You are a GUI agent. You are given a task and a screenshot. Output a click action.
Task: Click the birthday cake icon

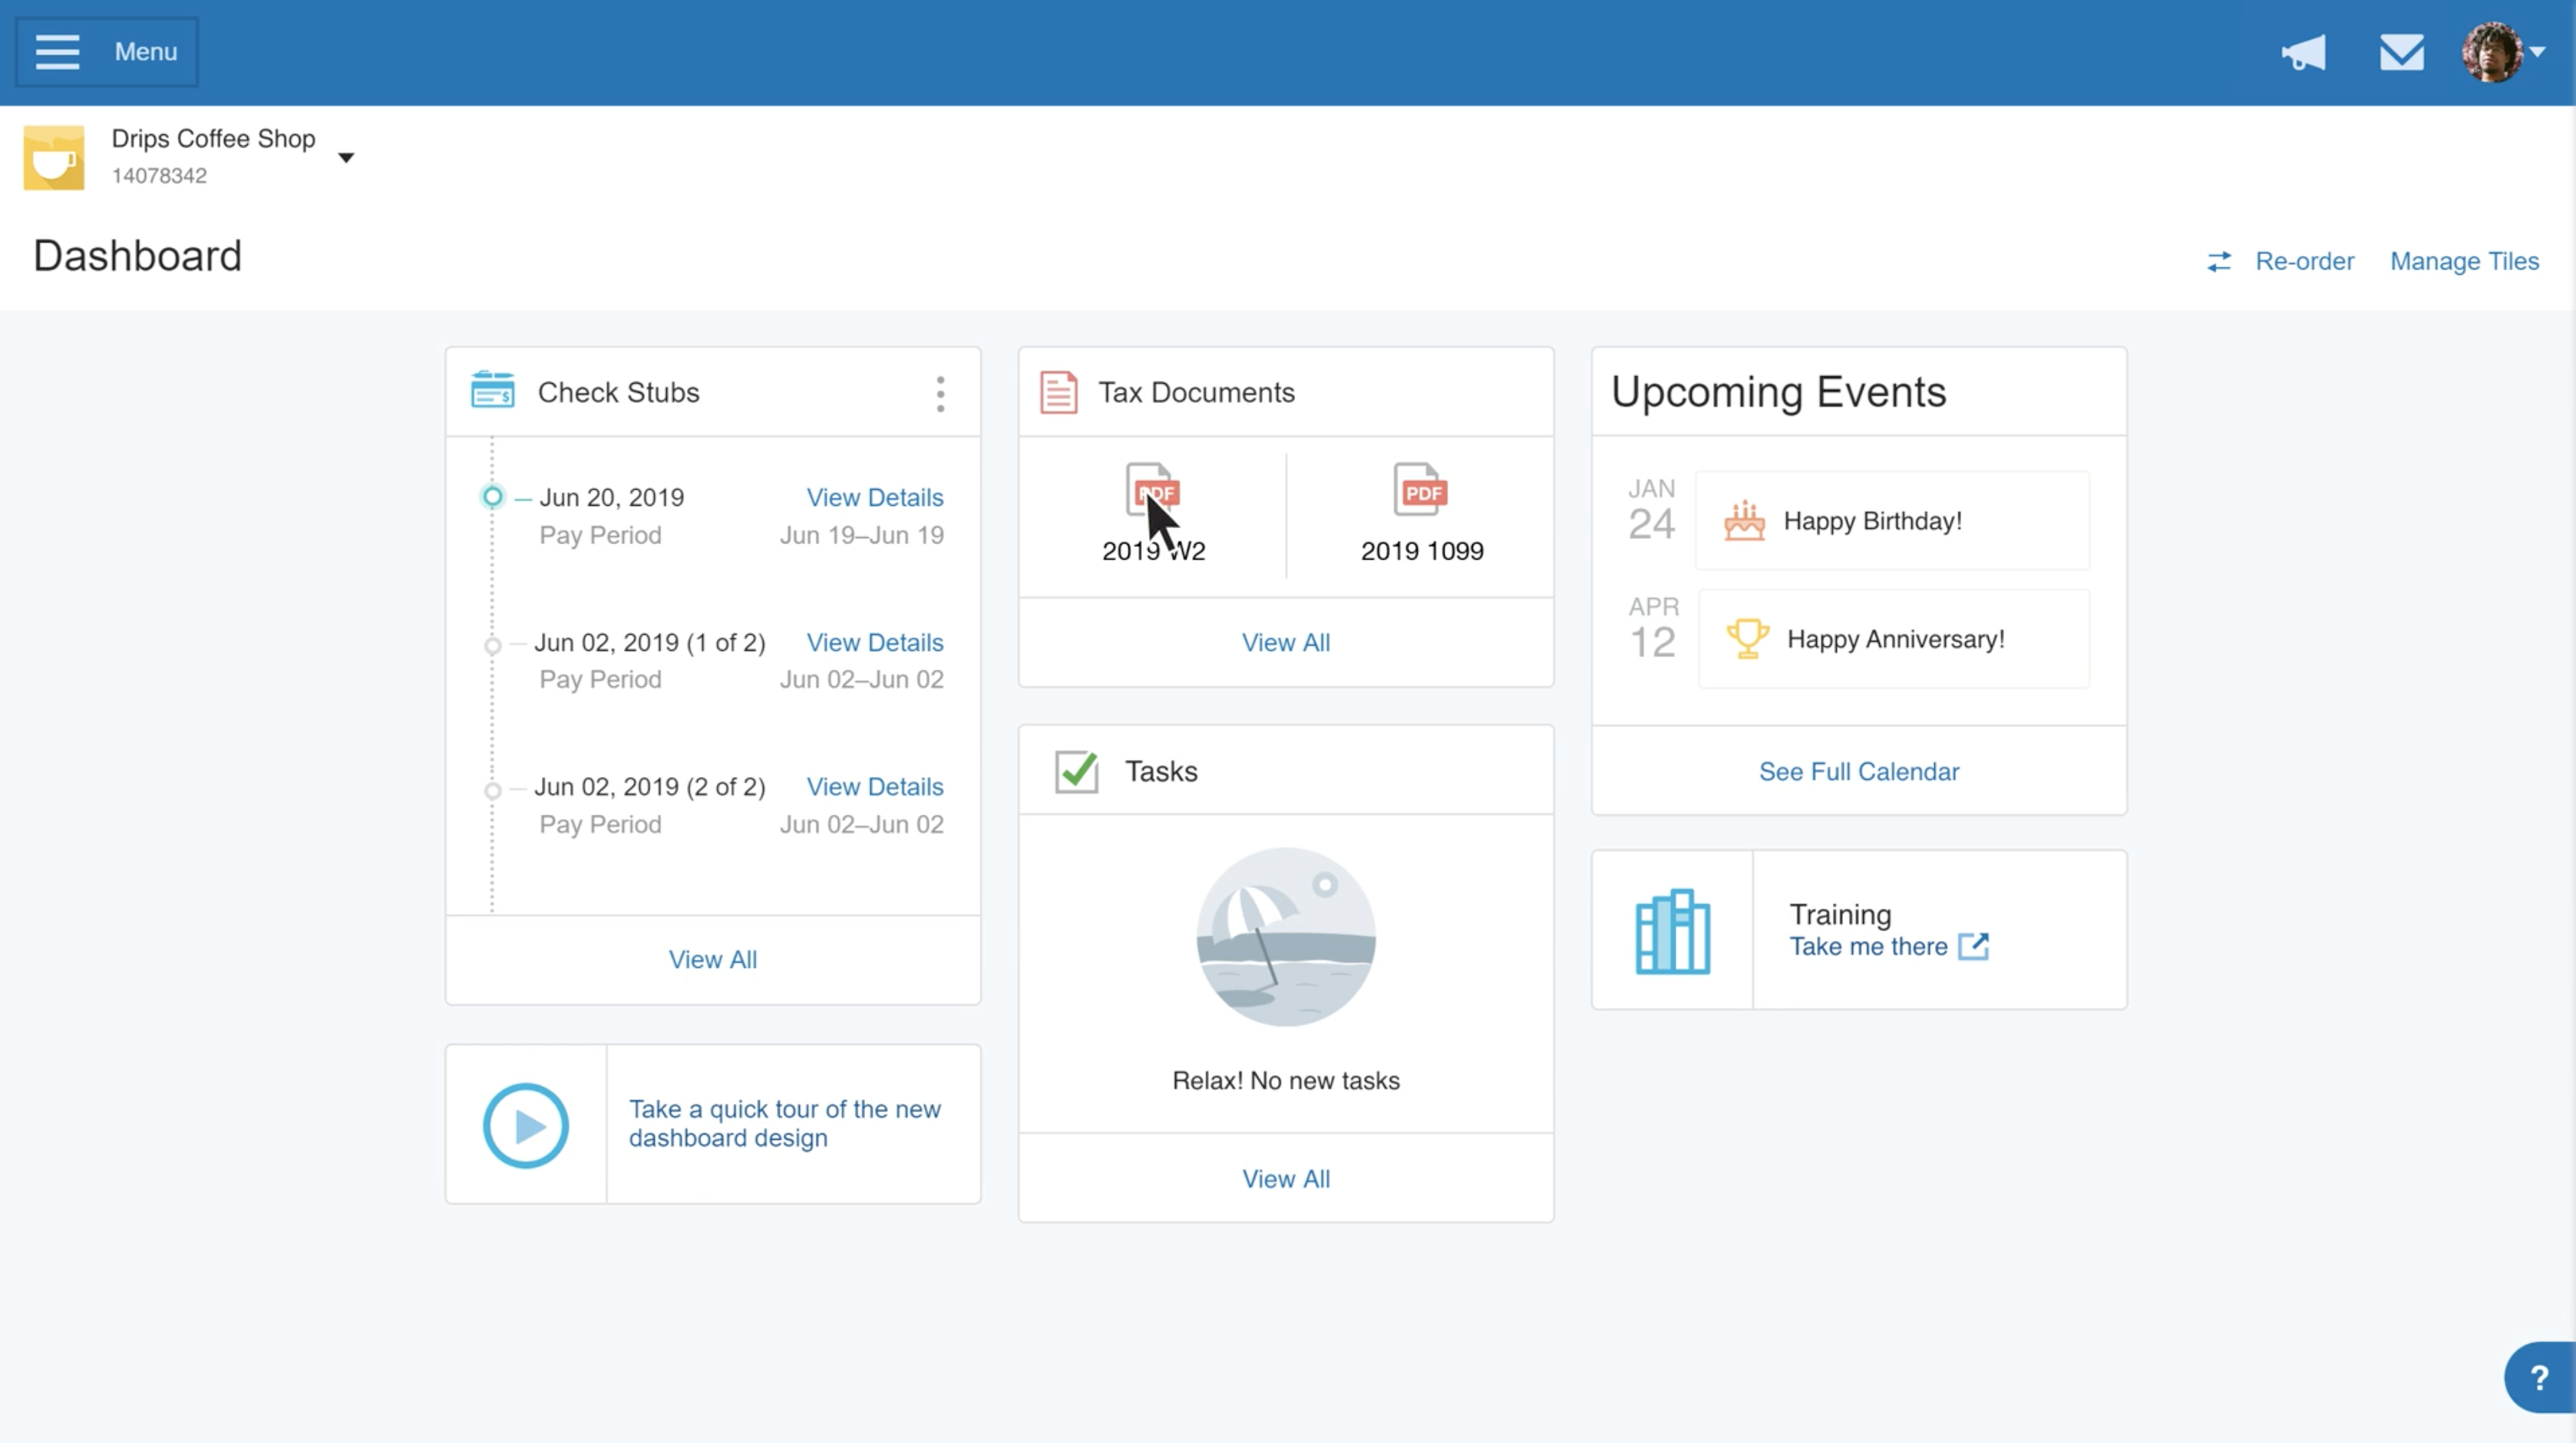pos(1744,520)
